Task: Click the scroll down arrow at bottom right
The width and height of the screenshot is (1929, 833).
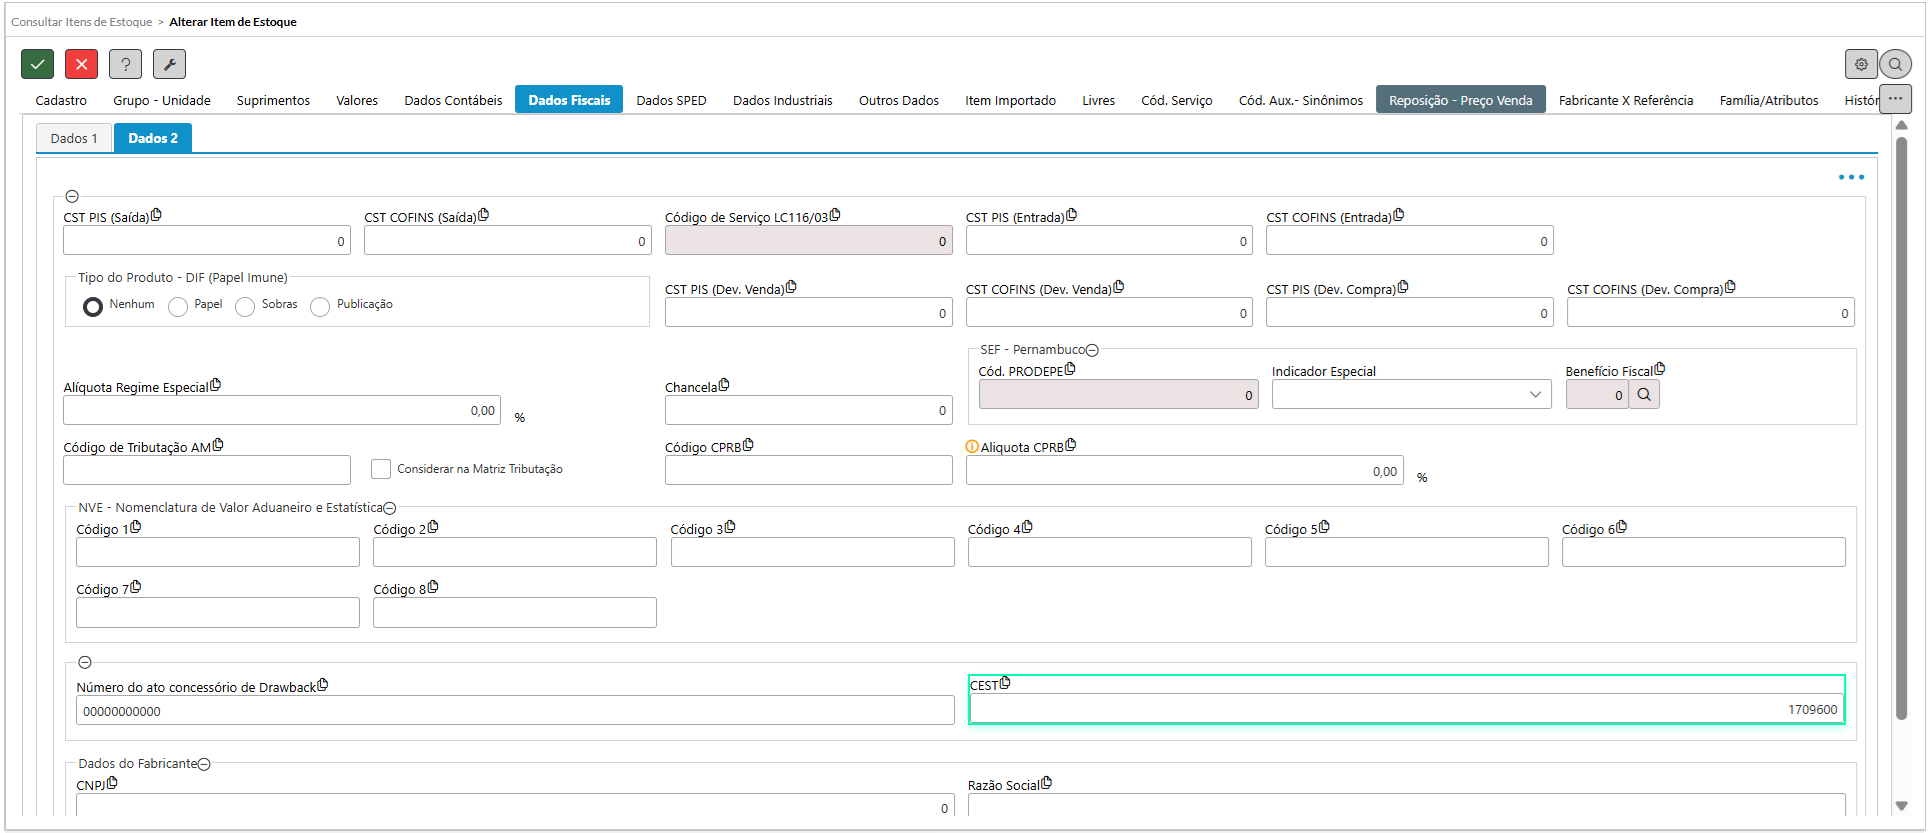Action: point(1902,806)
